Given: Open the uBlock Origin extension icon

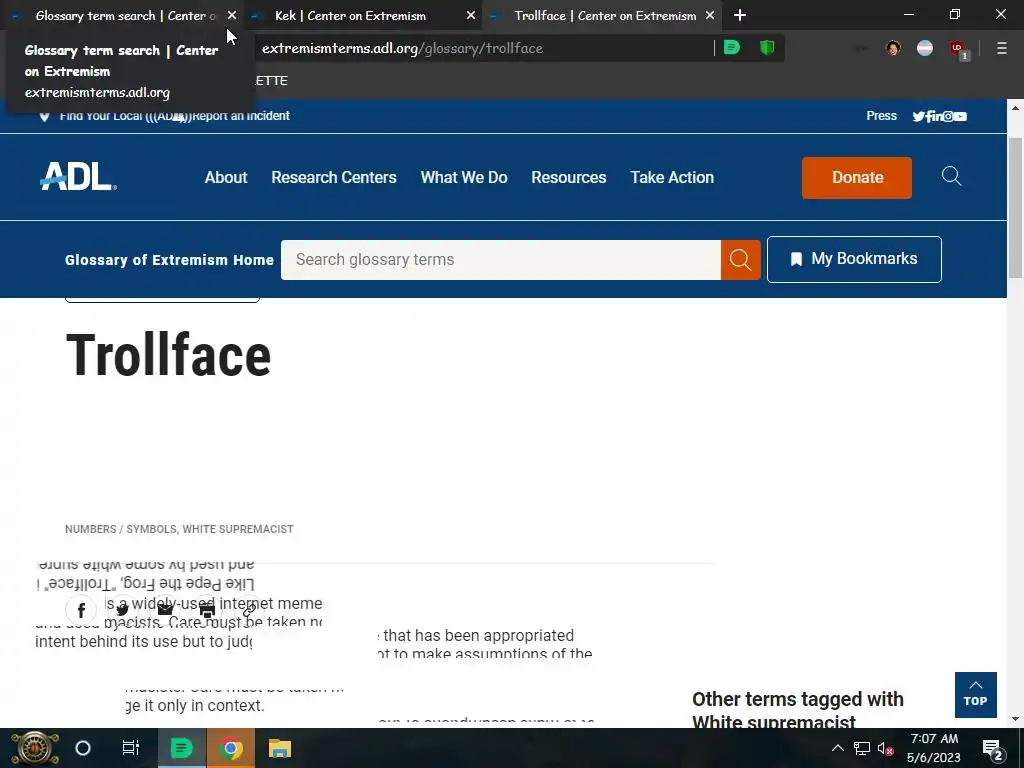Looking at the screenshot, I should tap(958, 49).
